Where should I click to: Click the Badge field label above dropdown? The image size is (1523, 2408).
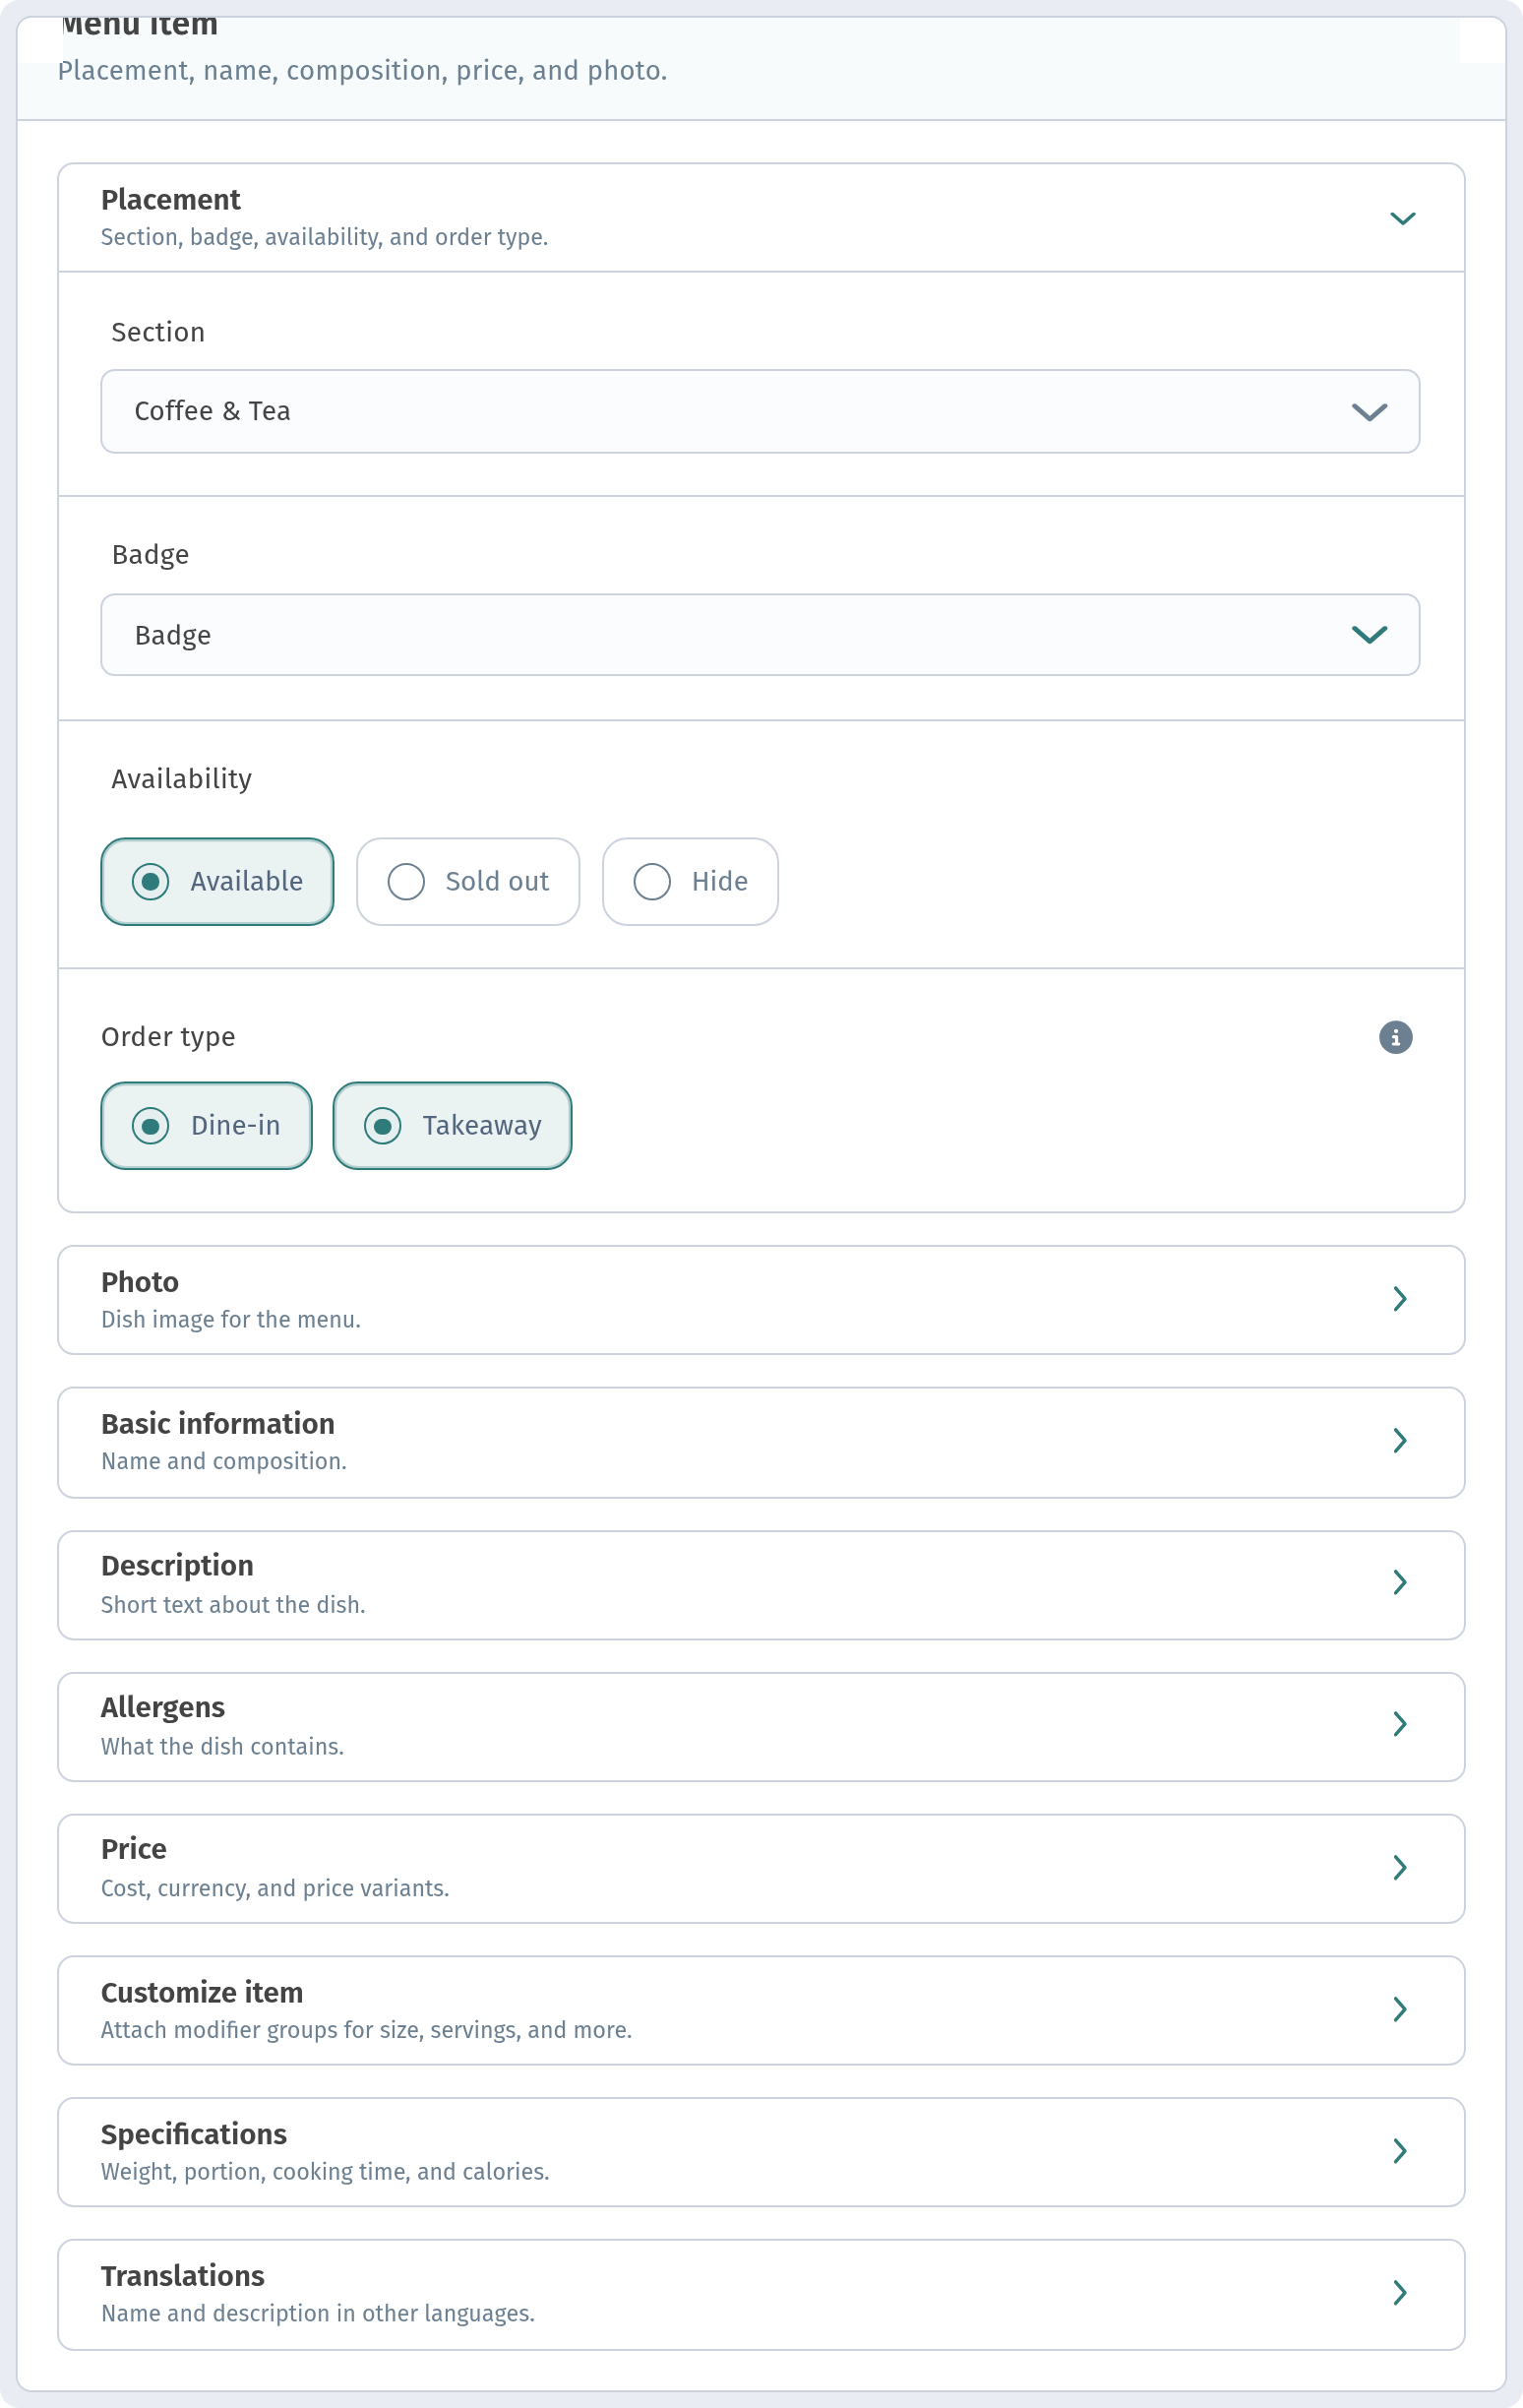coord(150,555)
